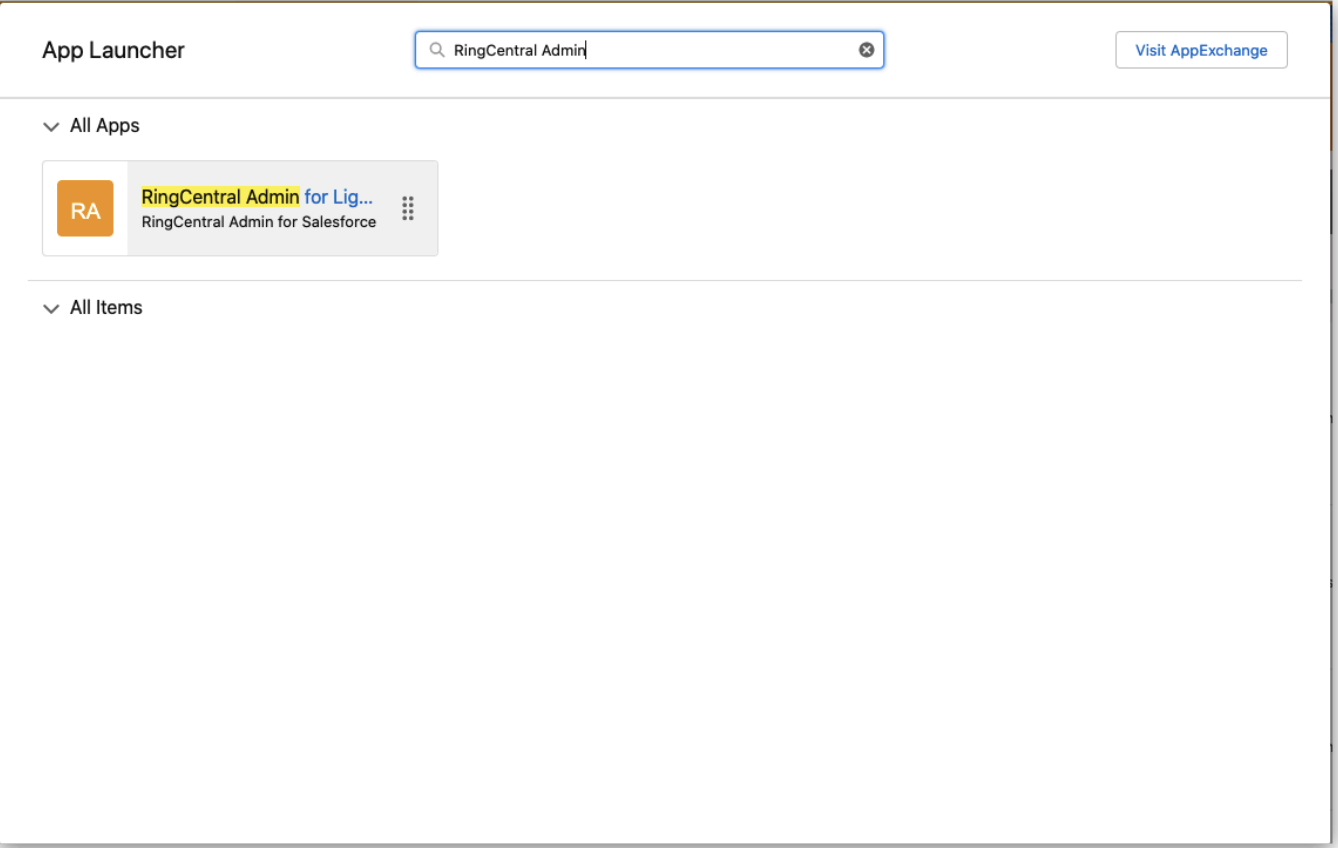Click the App Launcher heading

(x=113, y=50)
